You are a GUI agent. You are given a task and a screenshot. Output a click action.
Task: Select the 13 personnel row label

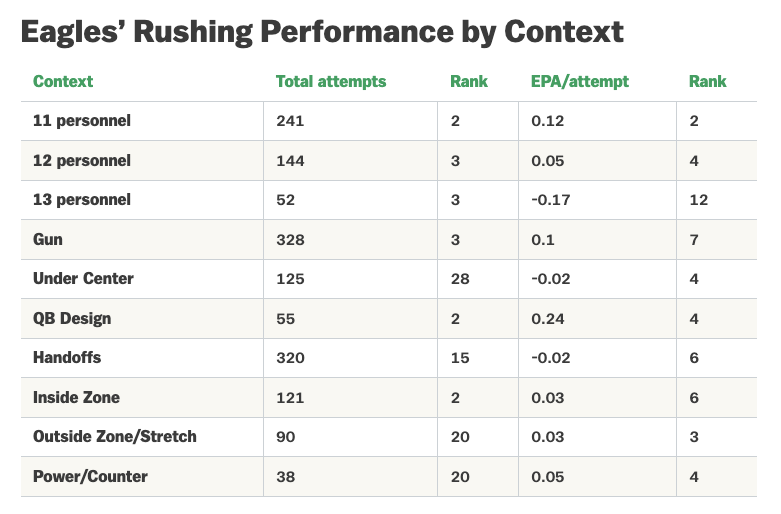(82, 200)
